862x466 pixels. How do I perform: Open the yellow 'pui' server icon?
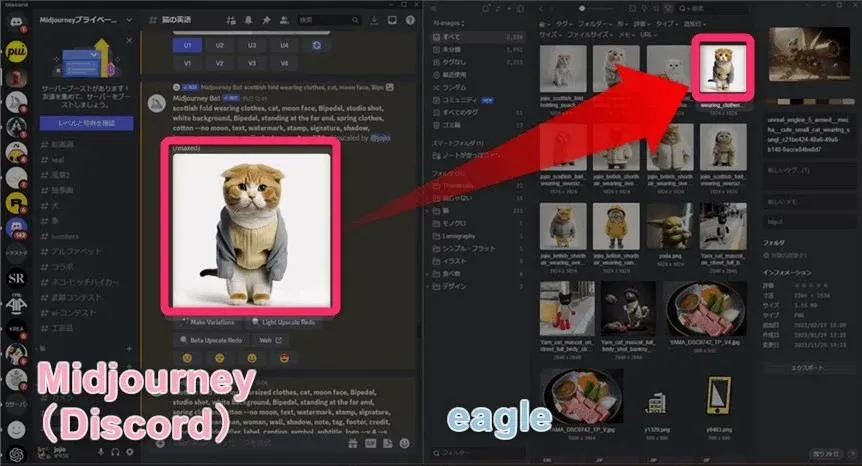(16, 51)
